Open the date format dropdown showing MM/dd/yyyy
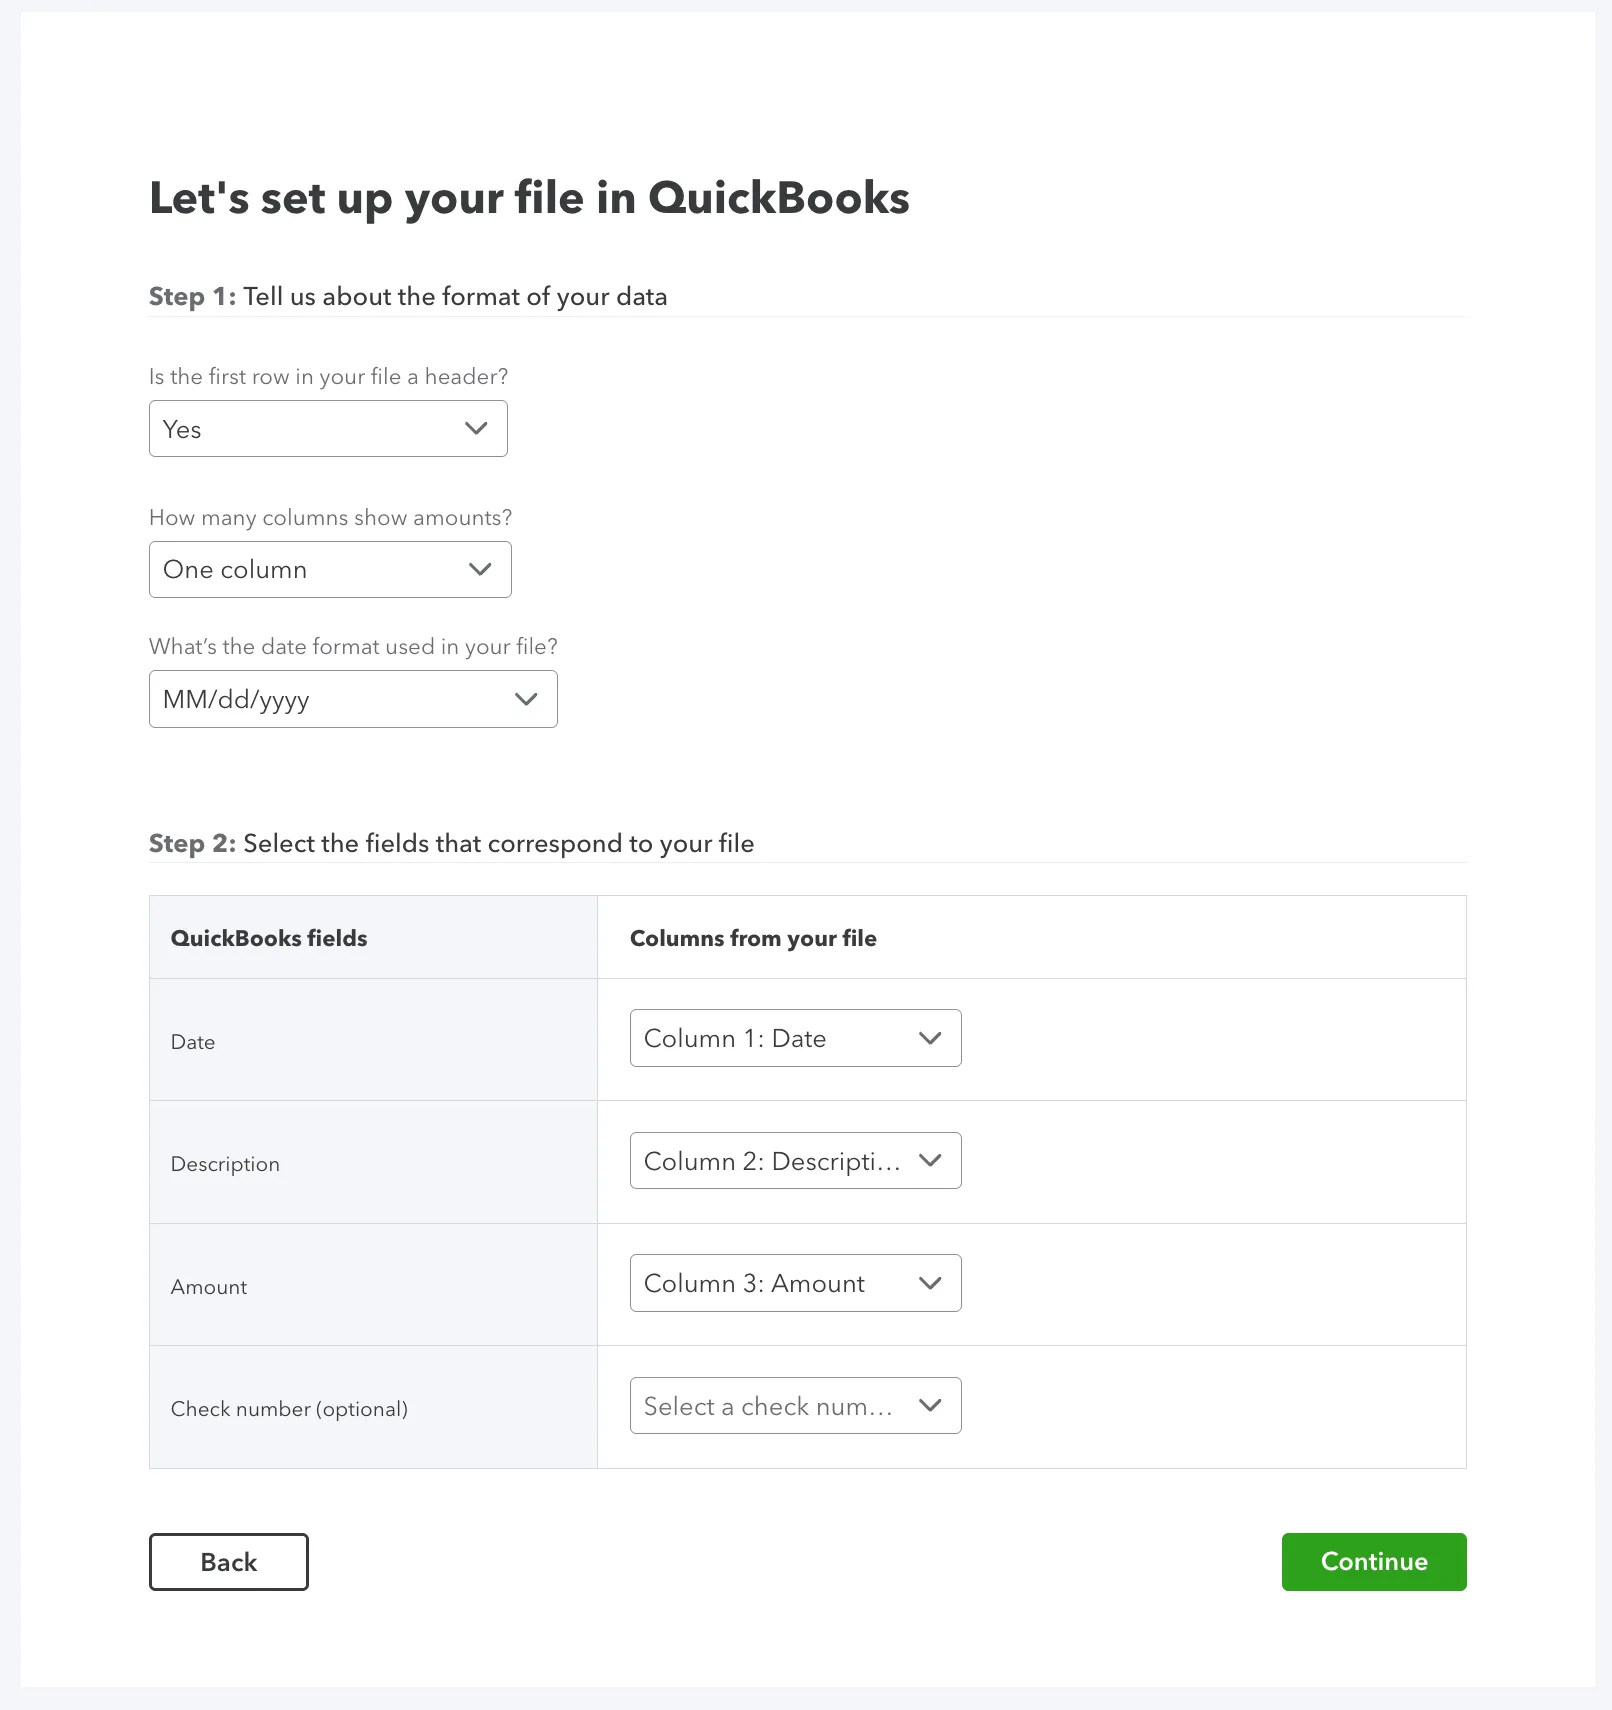Viewport: 1612px width, 1710px height. [353, 699]
